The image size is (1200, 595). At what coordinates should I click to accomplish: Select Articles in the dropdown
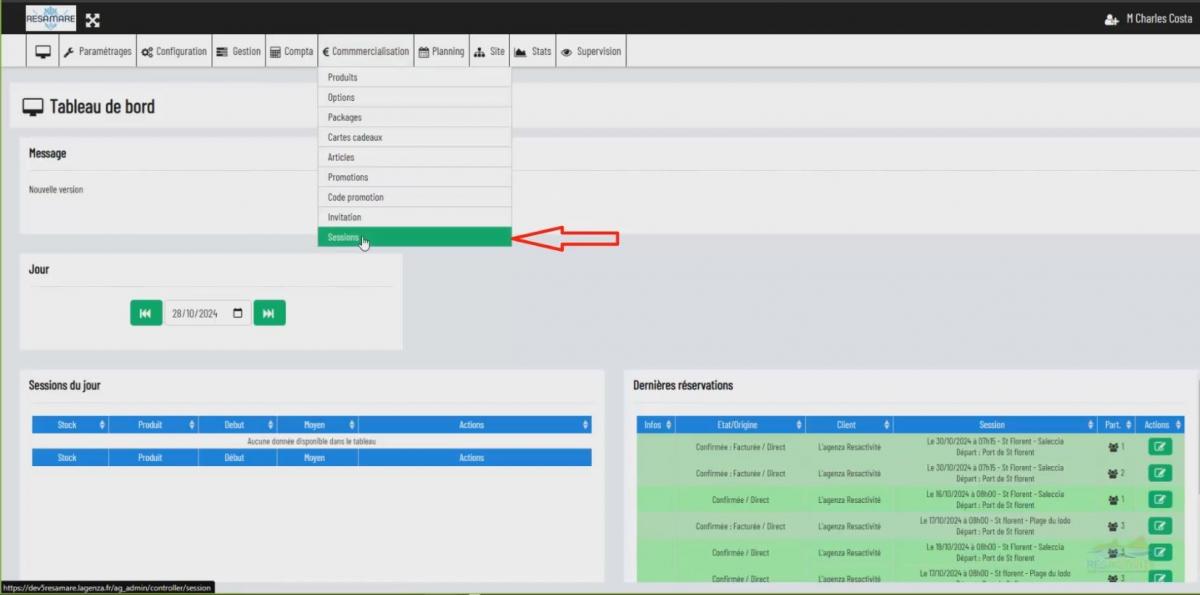414,157
